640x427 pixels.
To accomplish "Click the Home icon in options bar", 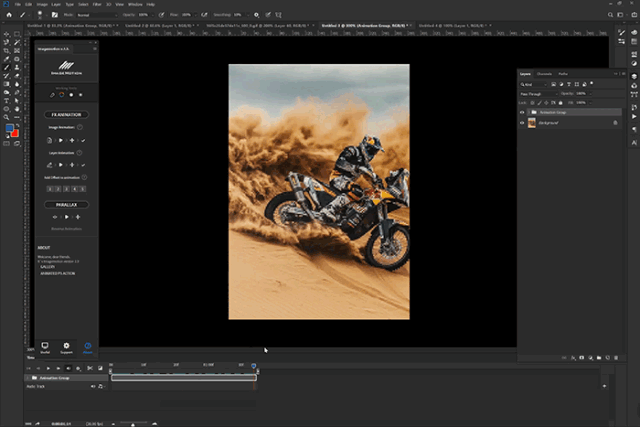I will (x=8, y=16).
